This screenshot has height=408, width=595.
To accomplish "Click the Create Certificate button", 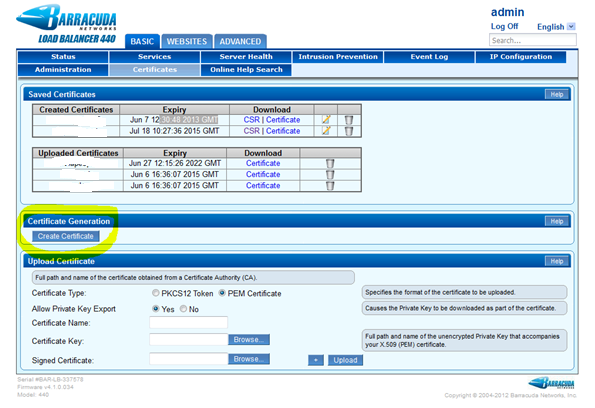I will (66, 236).
